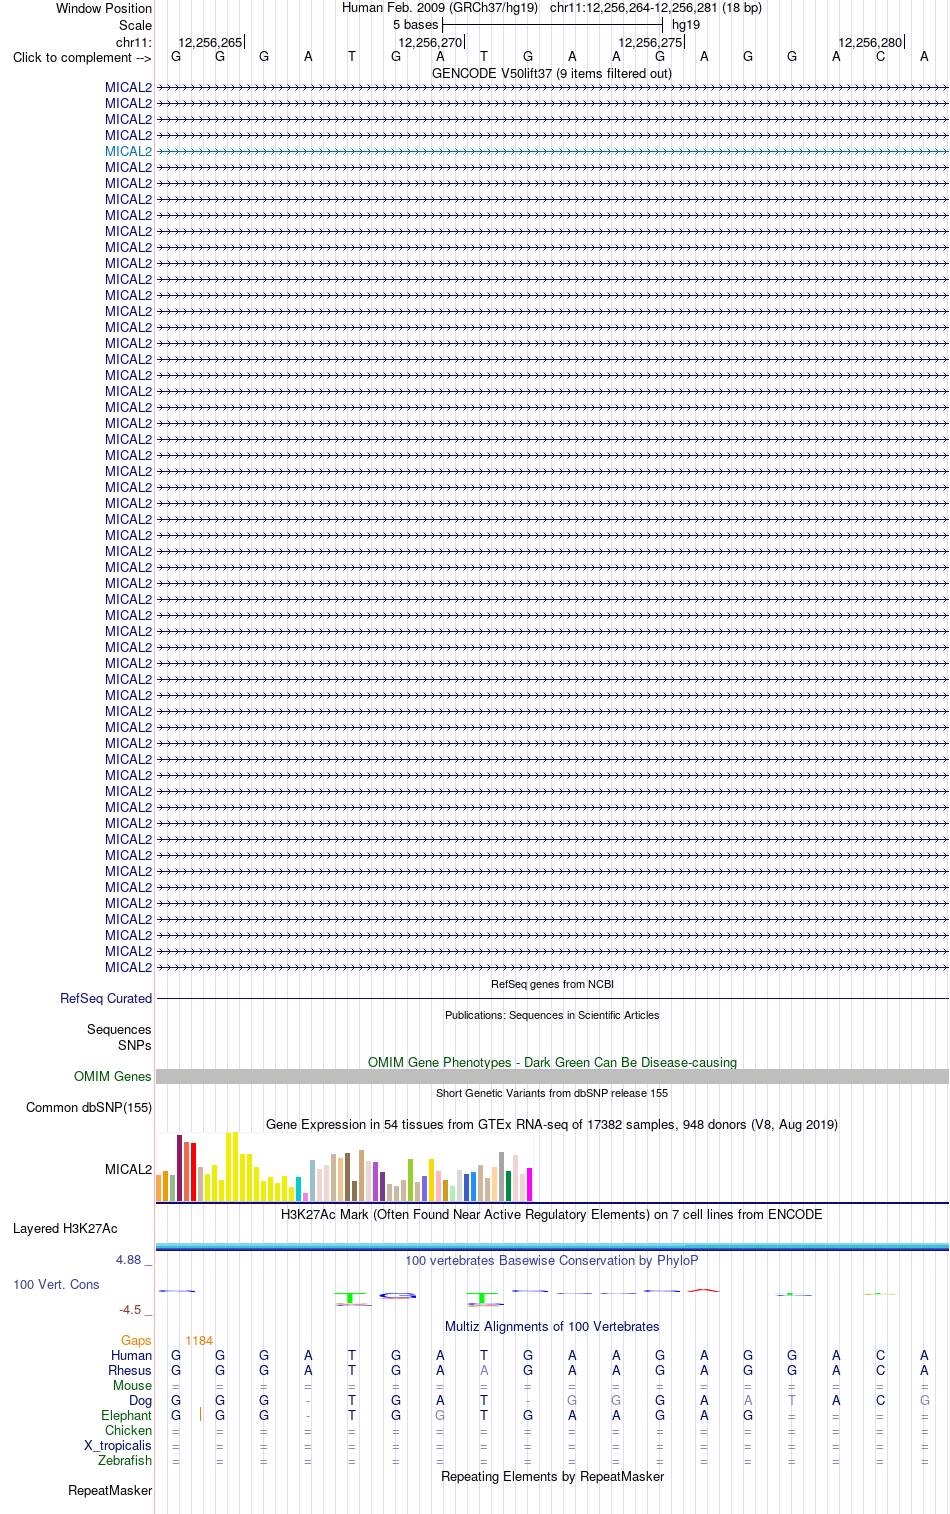
Task: Click the 'Sequences' publications track label
Action: (119, 1029)
